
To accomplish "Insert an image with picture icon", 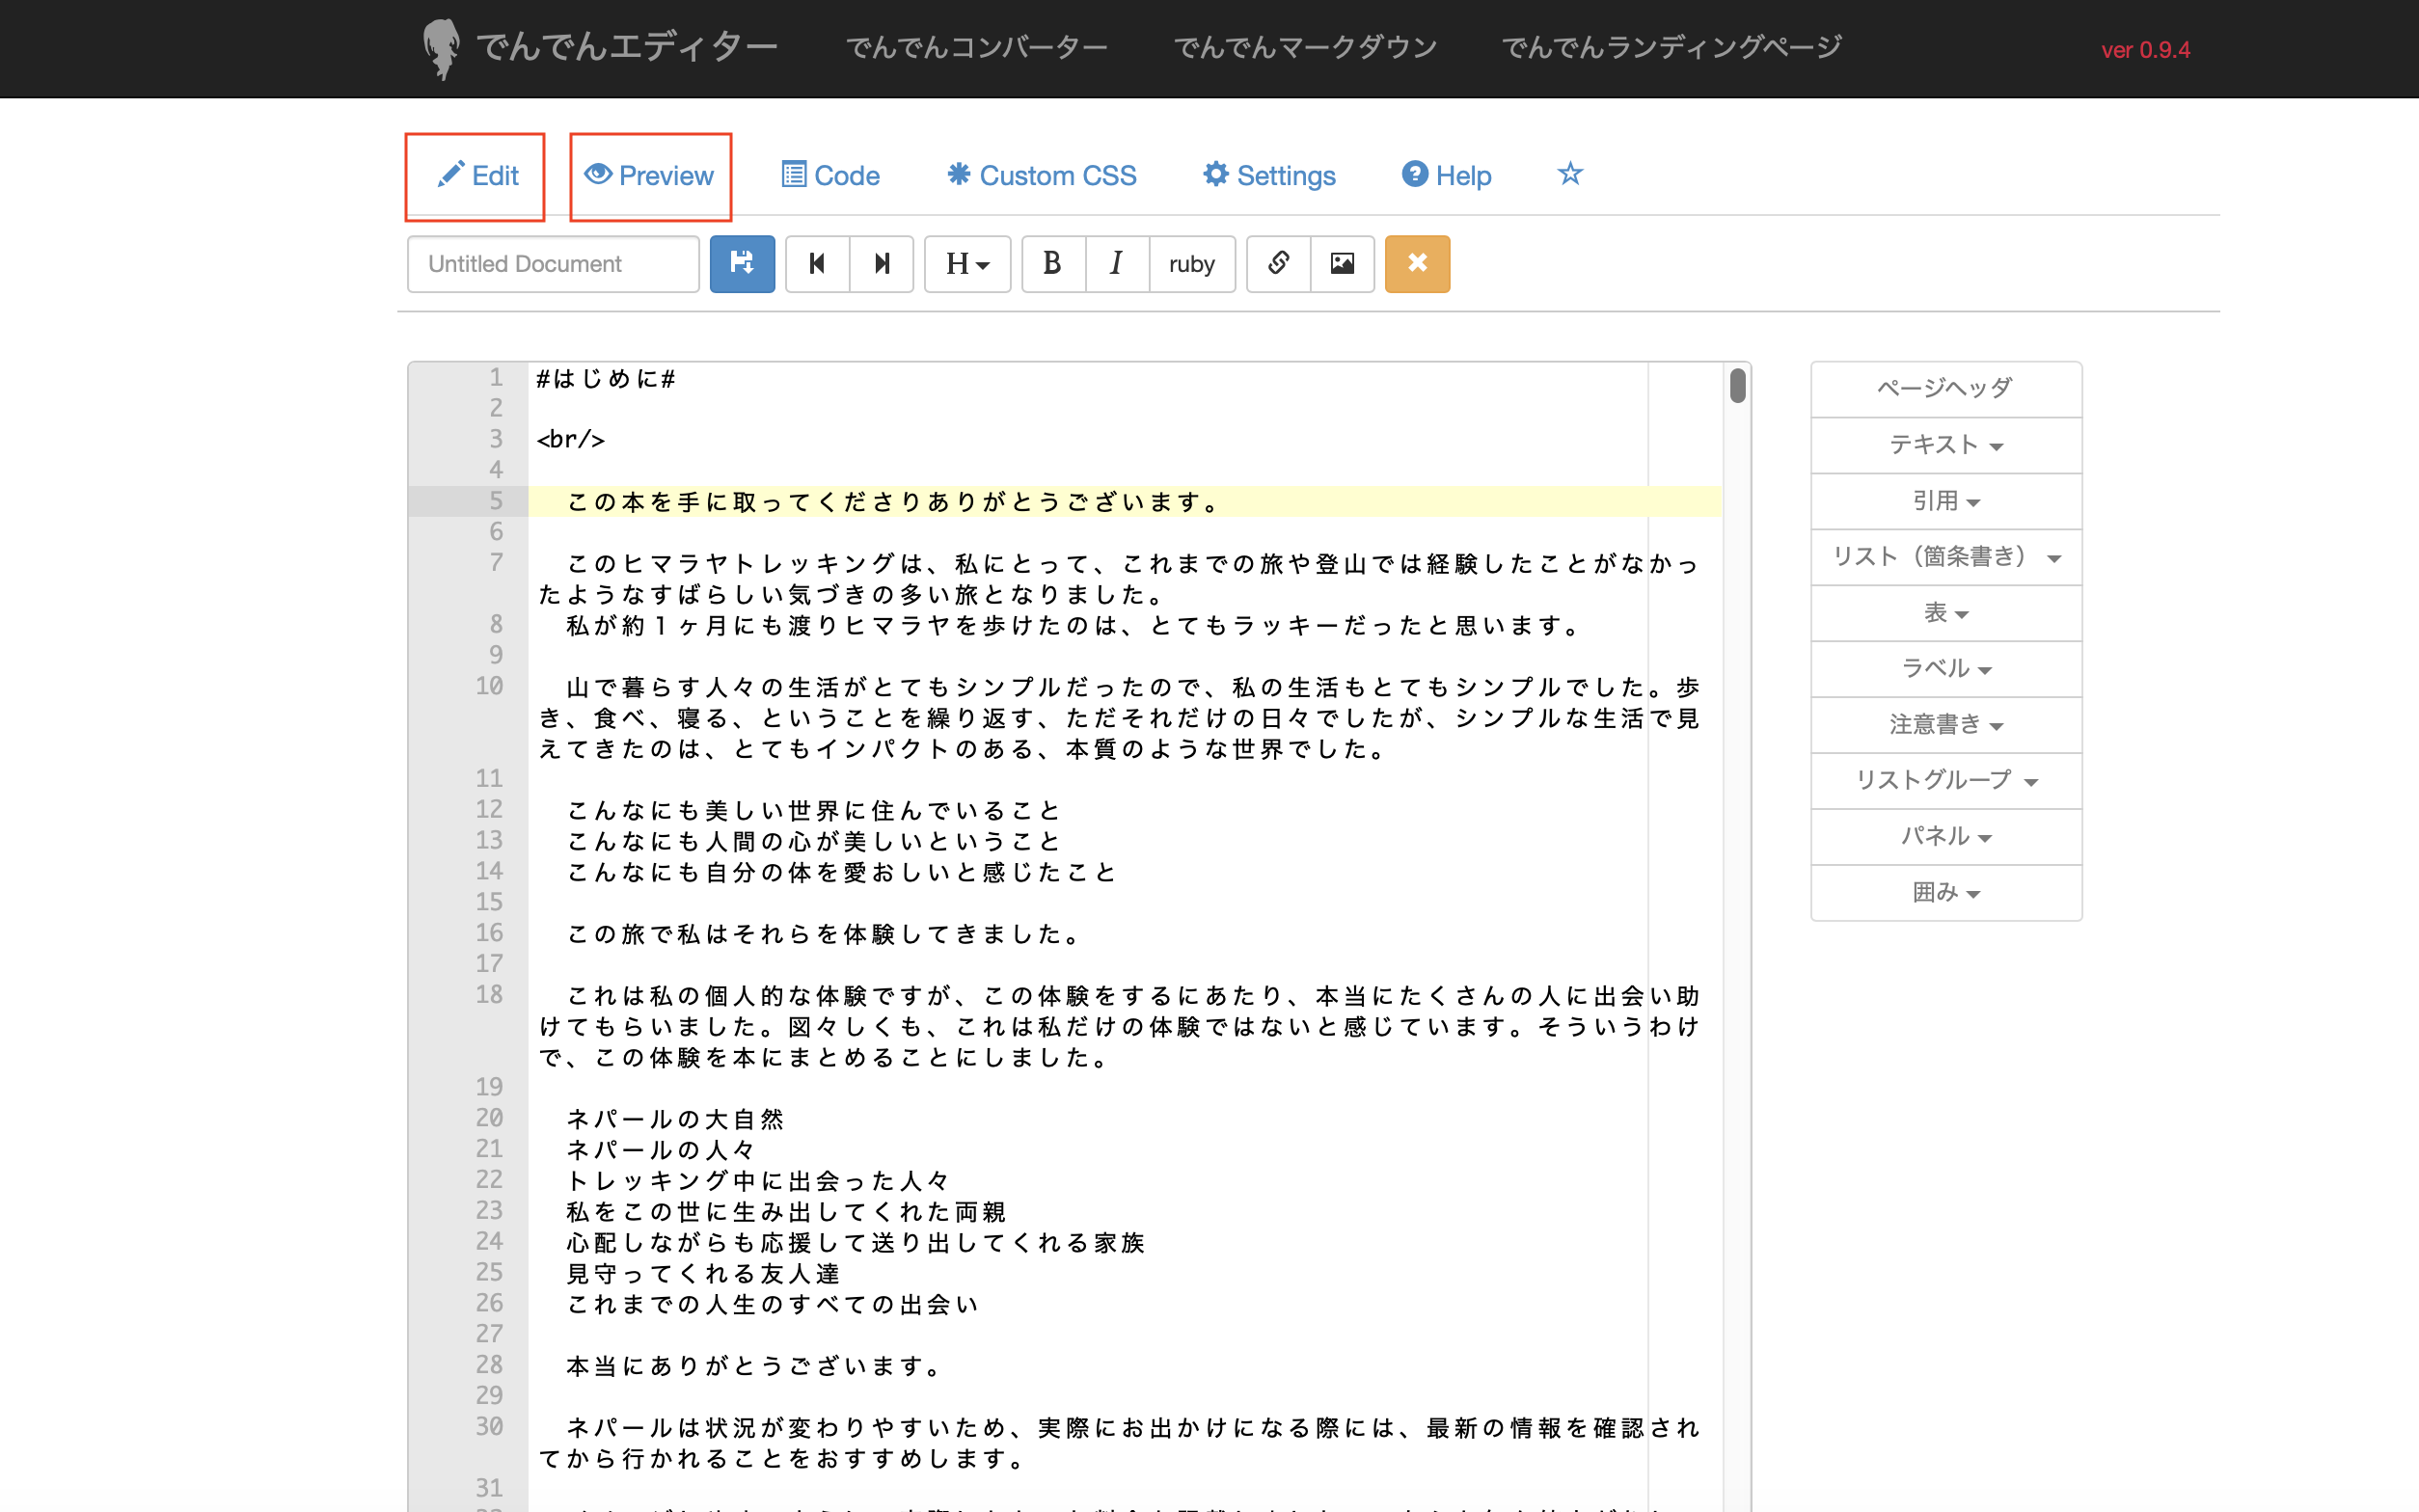I will tap(1342, 263).
